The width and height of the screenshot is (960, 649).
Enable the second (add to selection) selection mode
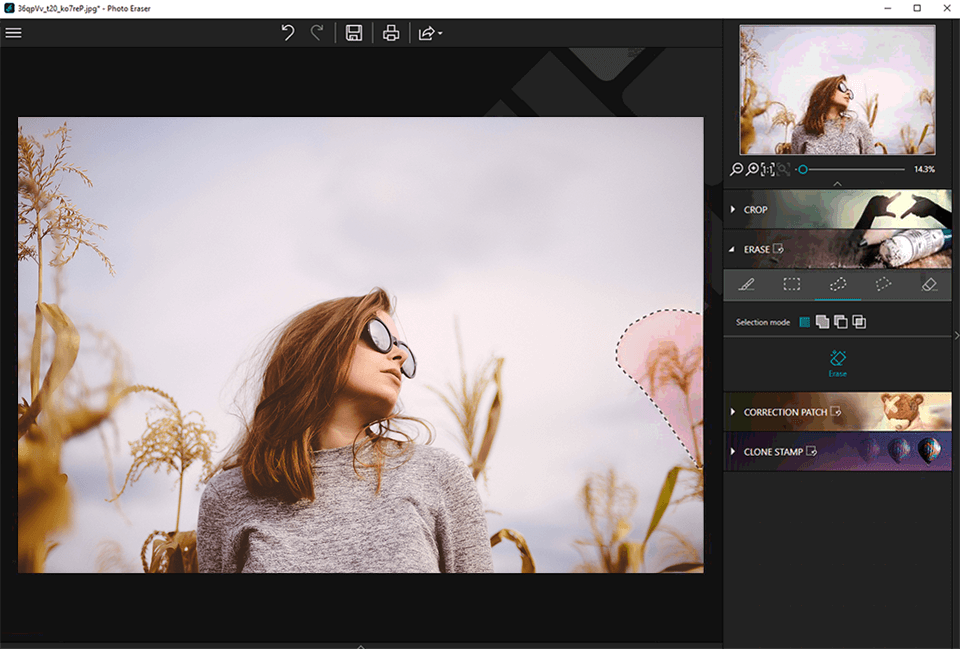822,322
